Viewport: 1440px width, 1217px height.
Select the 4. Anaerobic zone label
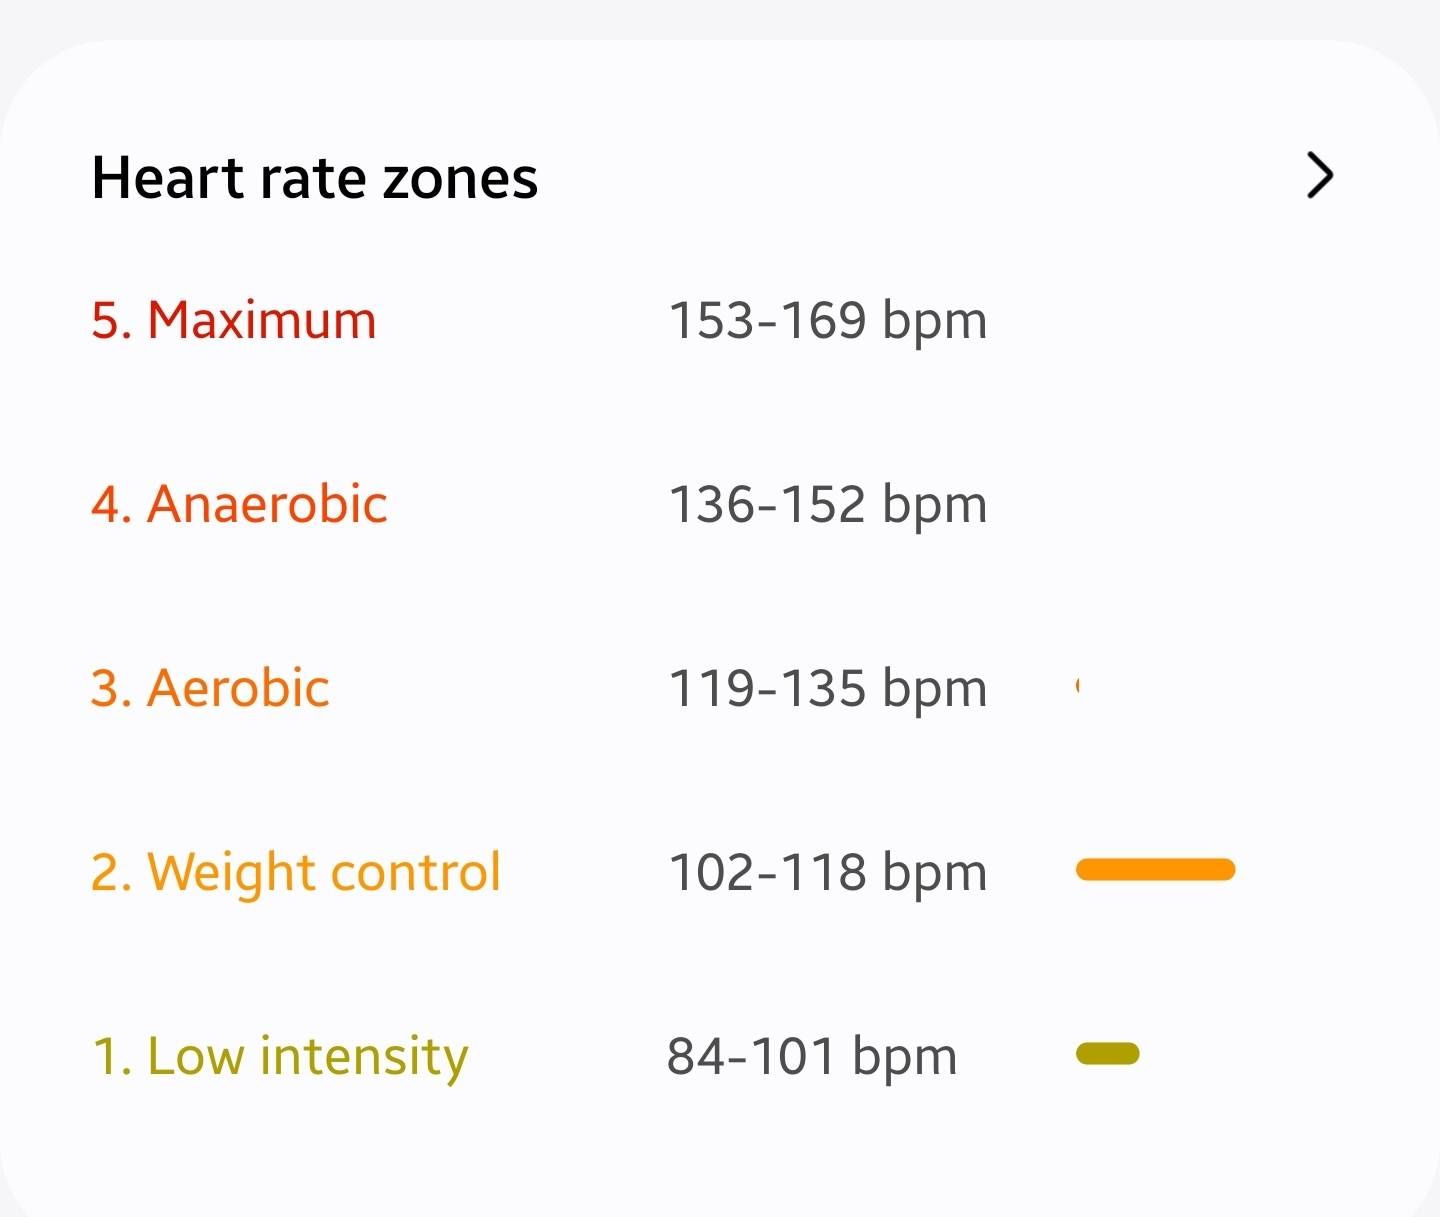click(x=238, y=504)
